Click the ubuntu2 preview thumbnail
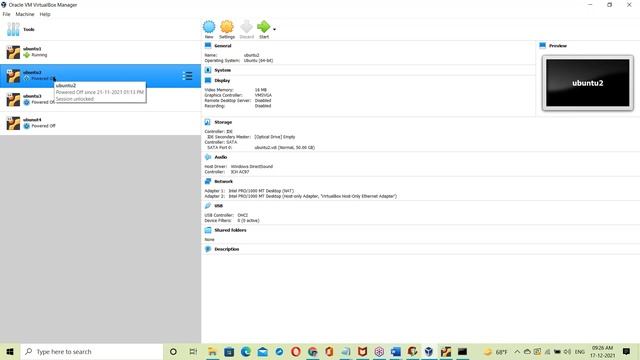Screen dimensions: 640x360 588,83
